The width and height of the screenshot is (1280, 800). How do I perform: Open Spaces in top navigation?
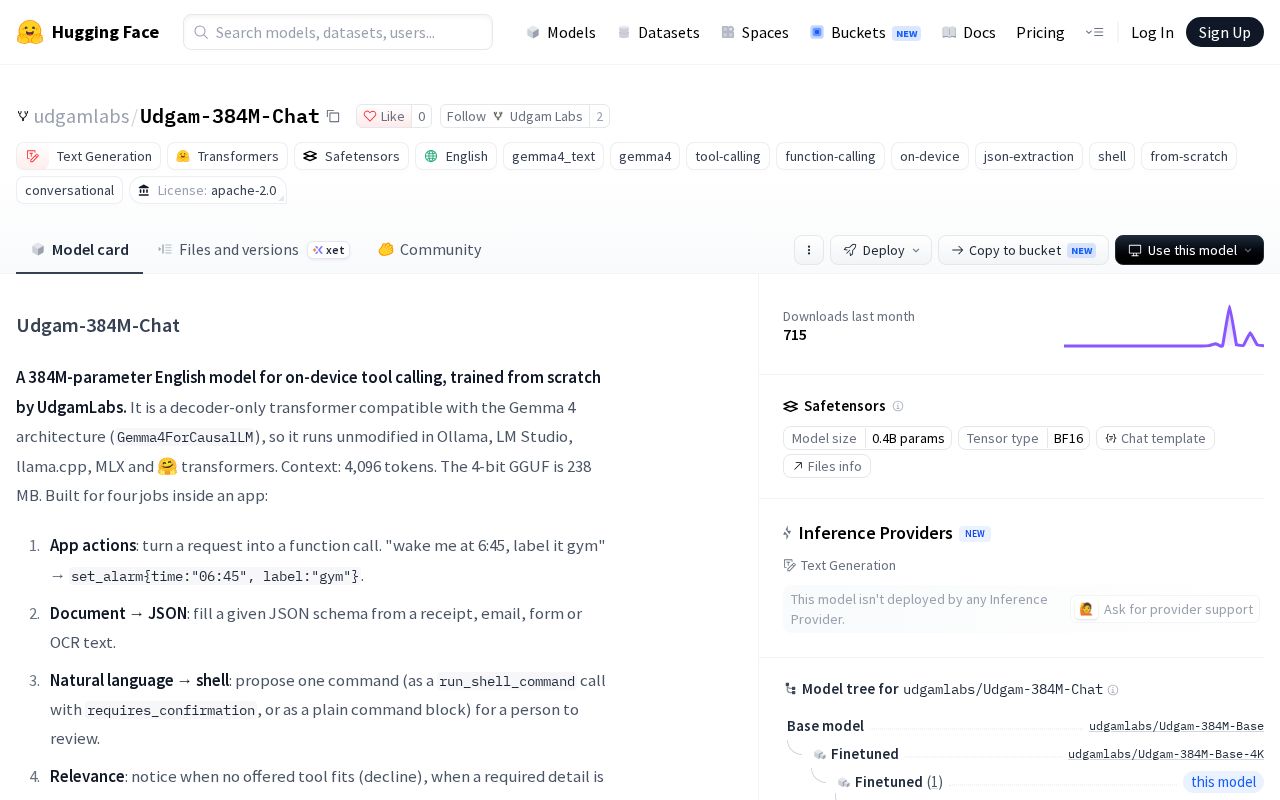tap(755, 32)
